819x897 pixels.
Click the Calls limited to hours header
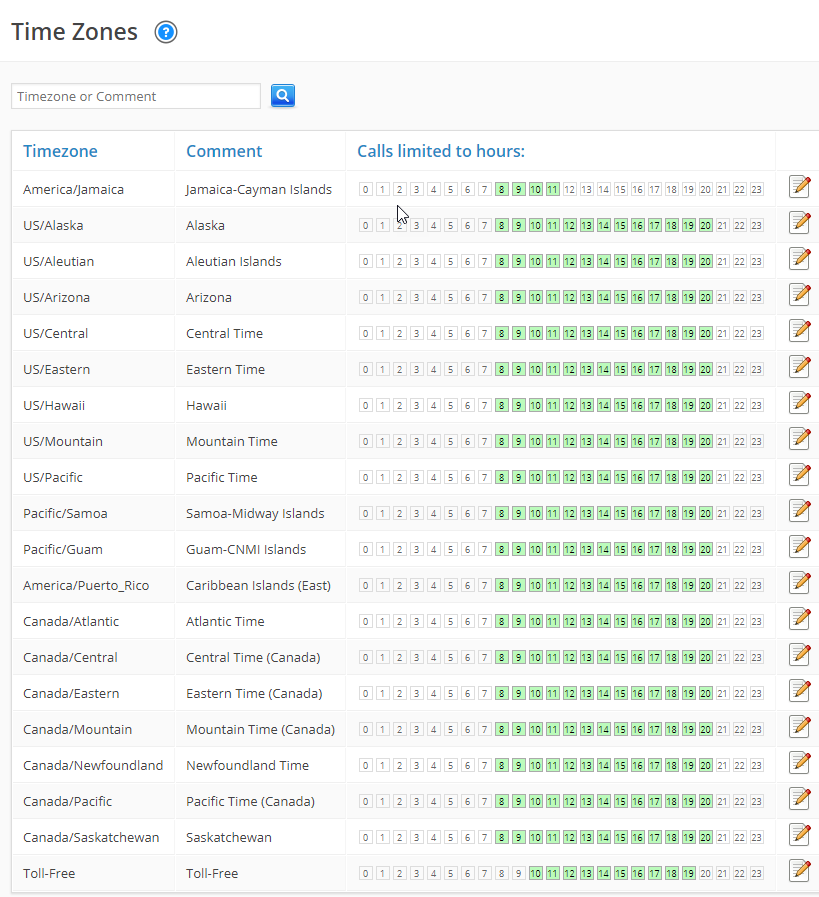click(441, 151)
